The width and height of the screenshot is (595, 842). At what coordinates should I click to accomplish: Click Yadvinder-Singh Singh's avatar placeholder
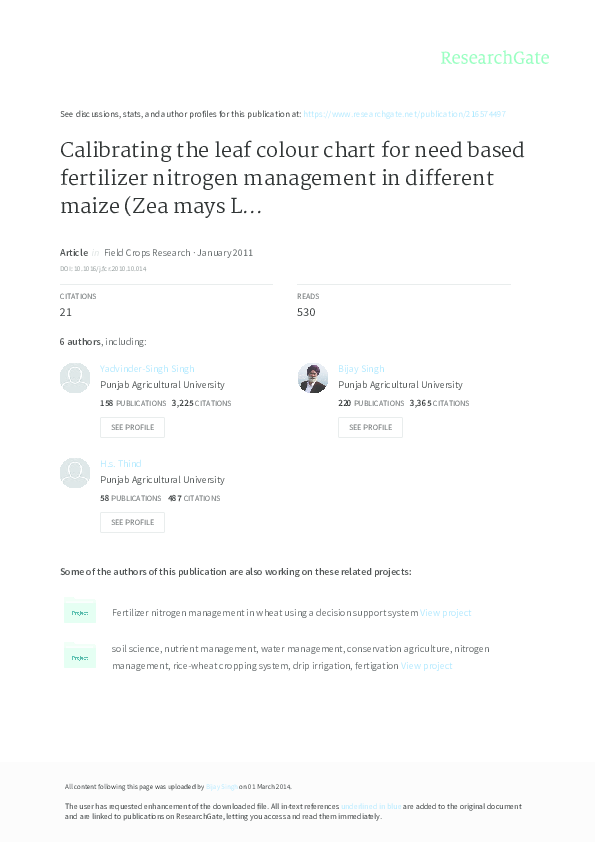click(x=75, y=377)
